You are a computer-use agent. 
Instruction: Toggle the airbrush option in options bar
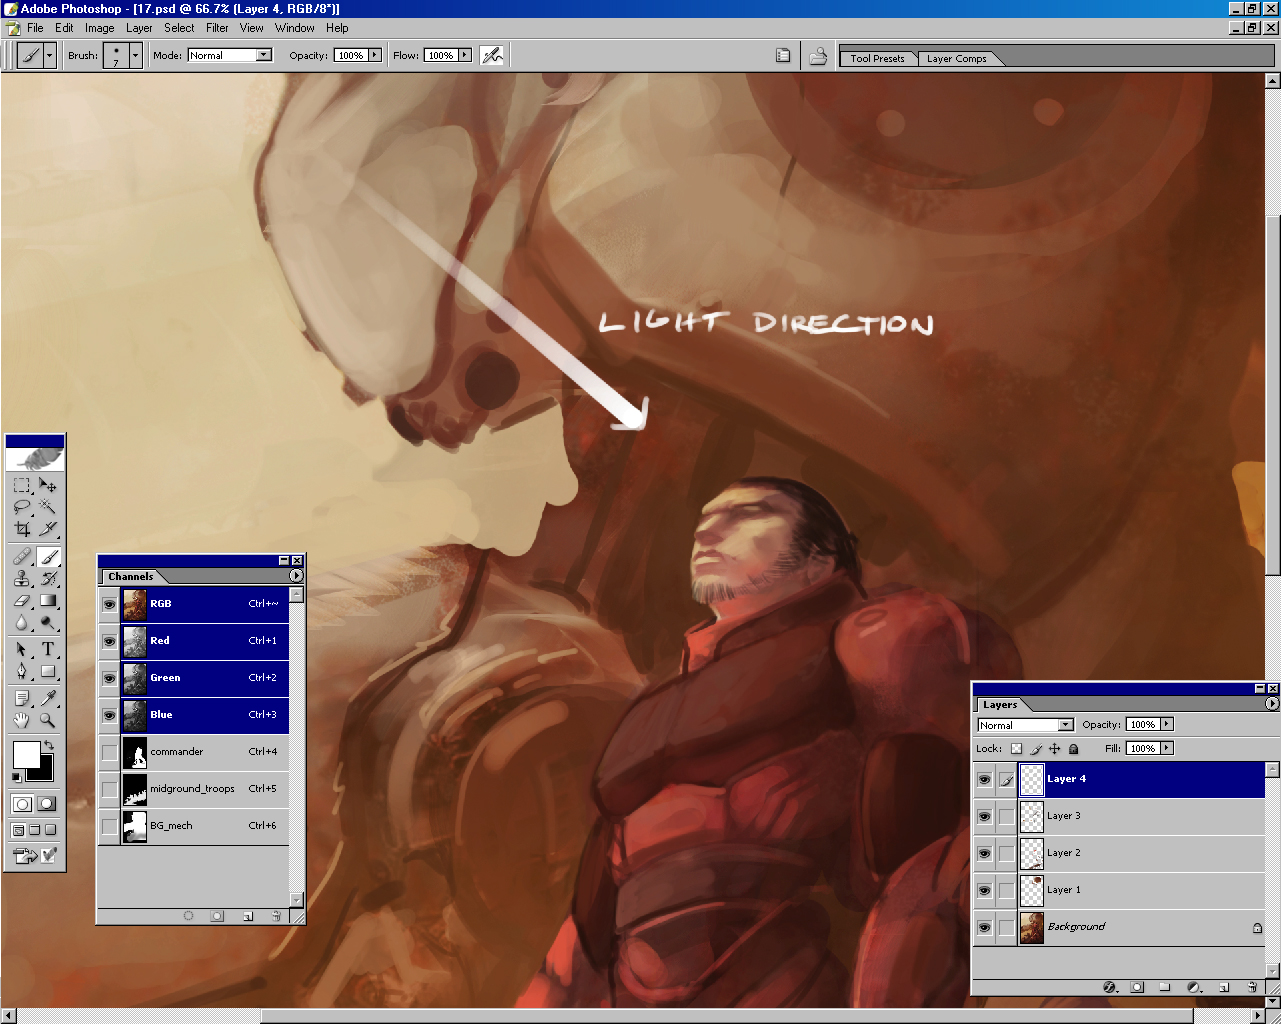click(x=492, y=56)
